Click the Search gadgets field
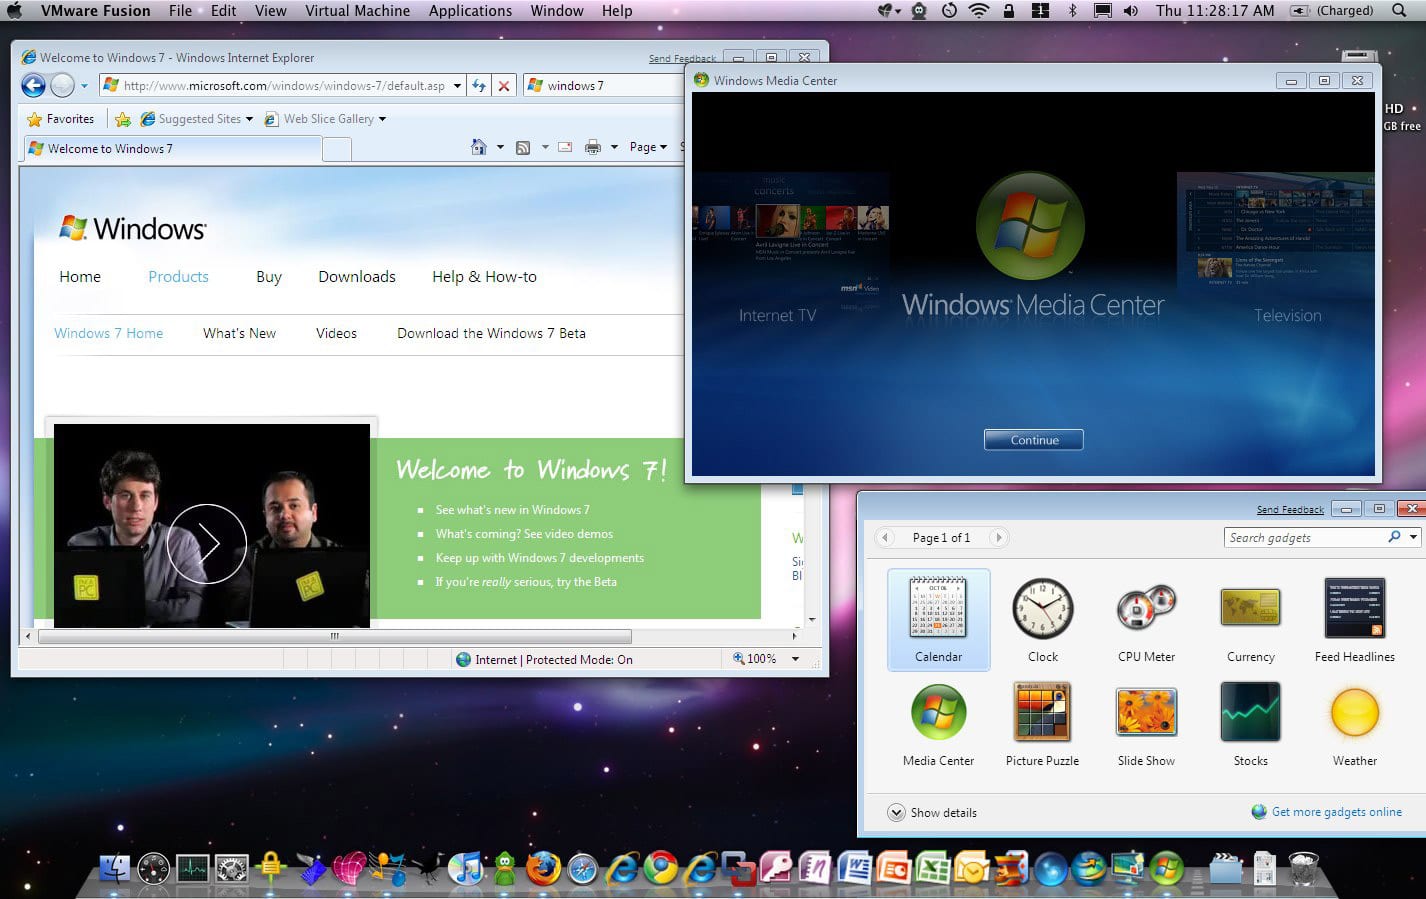Viewport: 1426px width, 899px height. [x=1304, y=537]
